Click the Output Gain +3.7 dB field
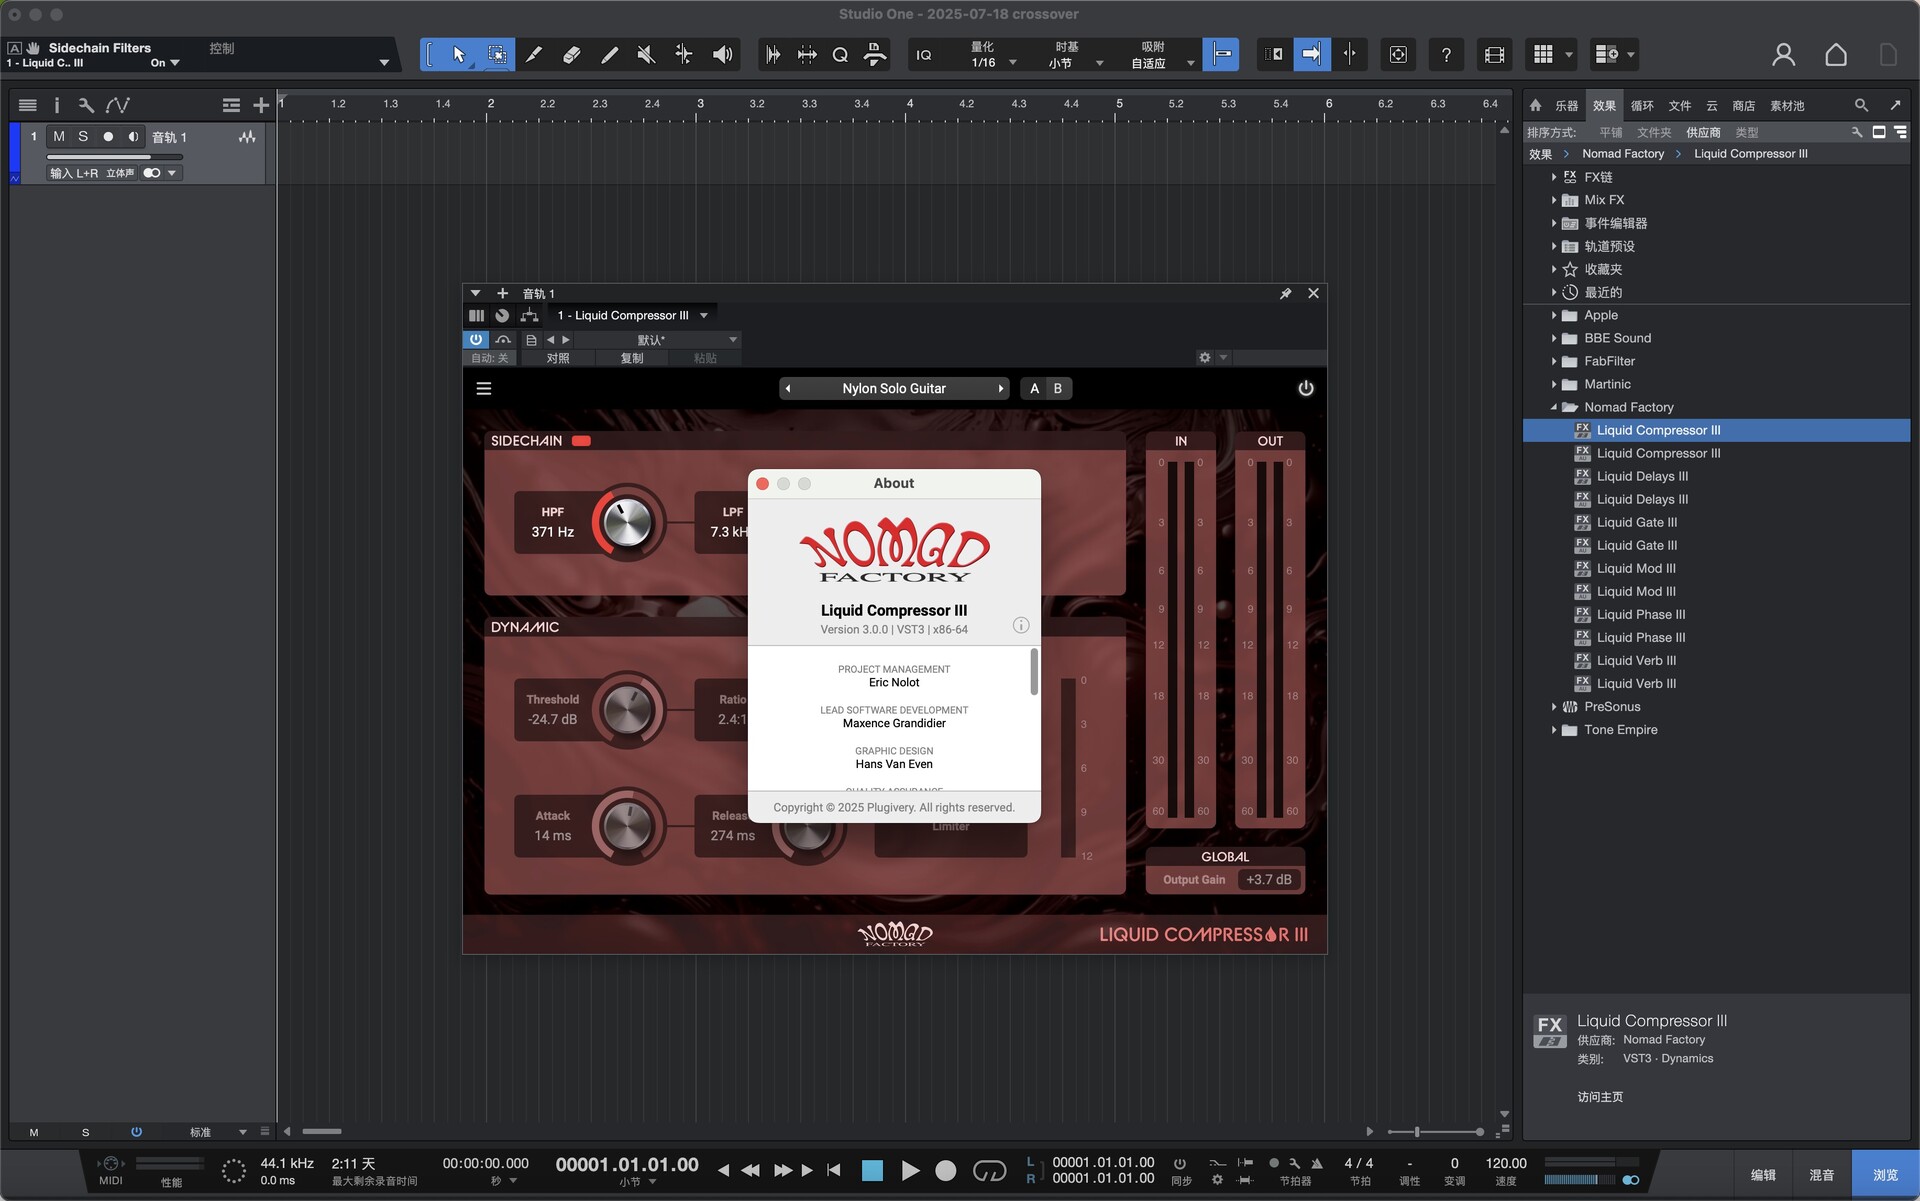 (1268, 880)
